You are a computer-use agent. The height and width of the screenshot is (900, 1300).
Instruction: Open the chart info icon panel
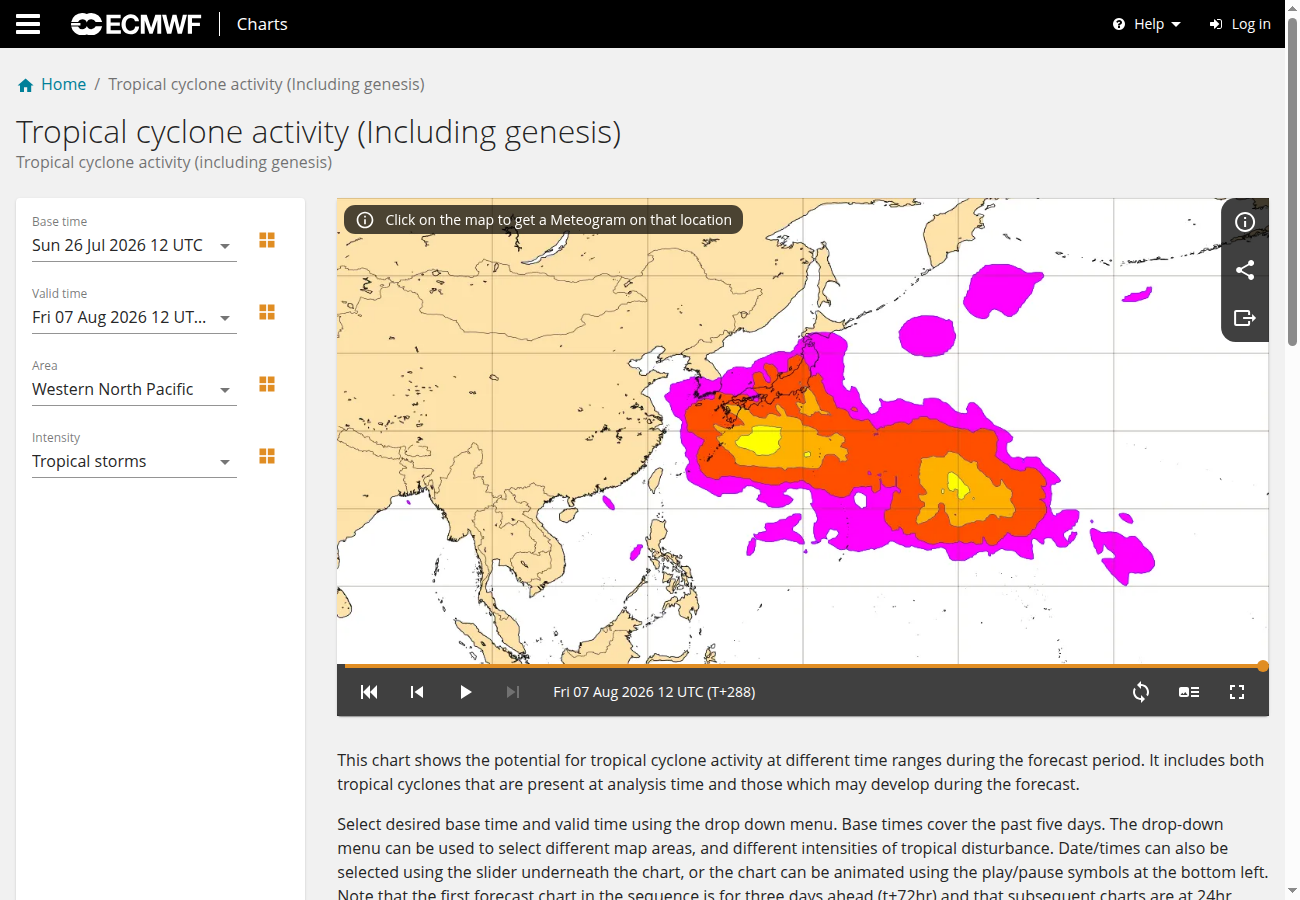click(x=1245, y=222)
